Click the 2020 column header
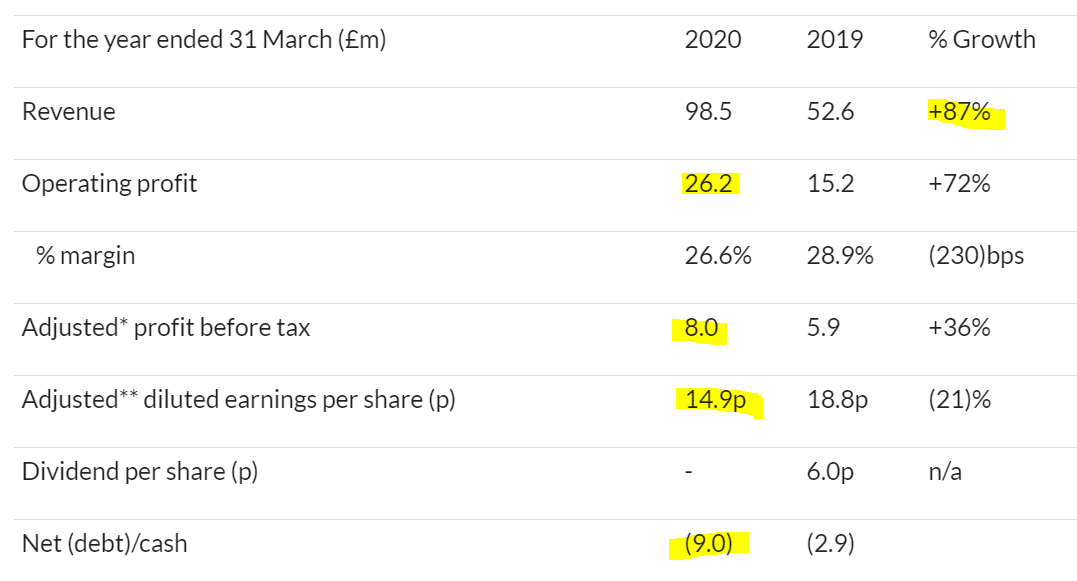Viewport: 1077px width, 581px height. (x=713, y=39)
